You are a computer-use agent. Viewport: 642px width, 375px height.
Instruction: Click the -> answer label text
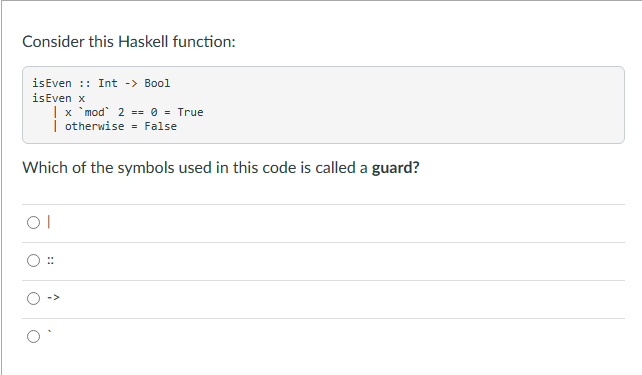coord(53,298)
